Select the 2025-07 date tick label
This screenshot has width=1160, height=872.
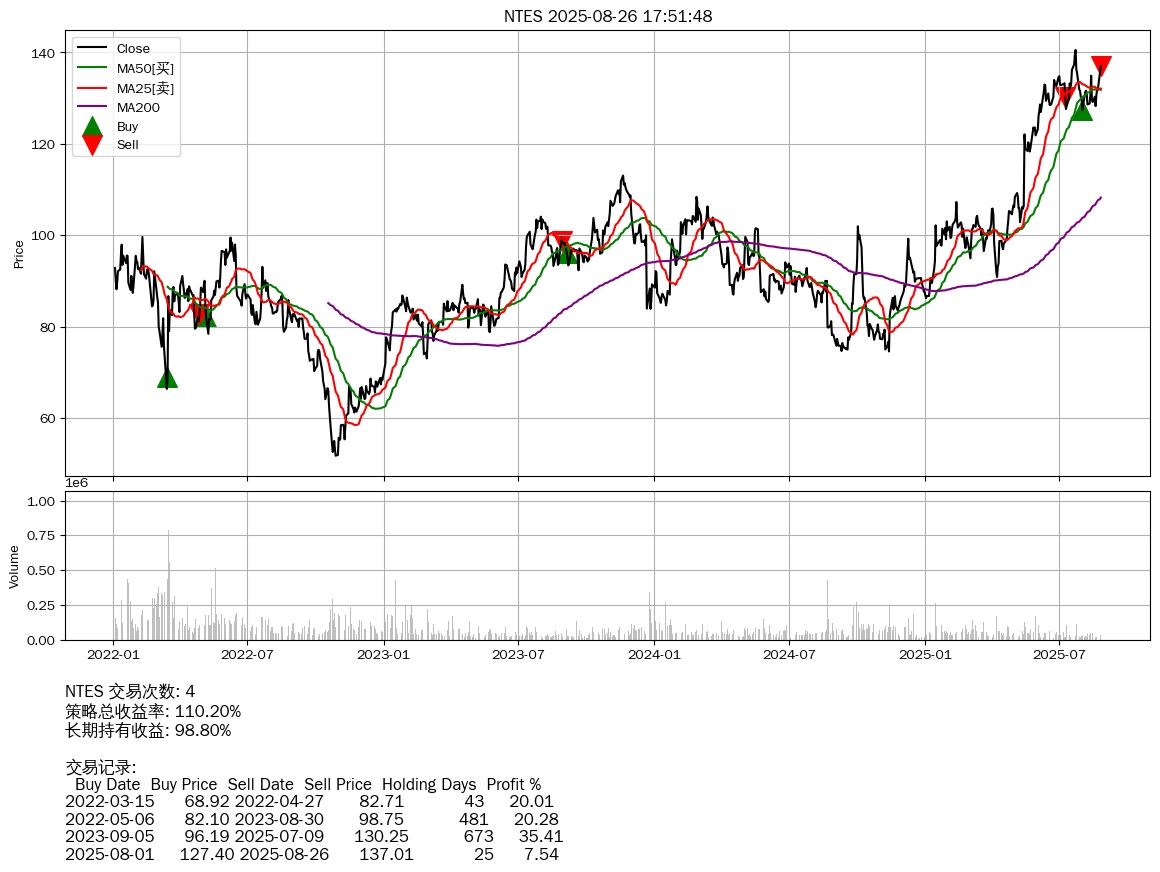1059,655
